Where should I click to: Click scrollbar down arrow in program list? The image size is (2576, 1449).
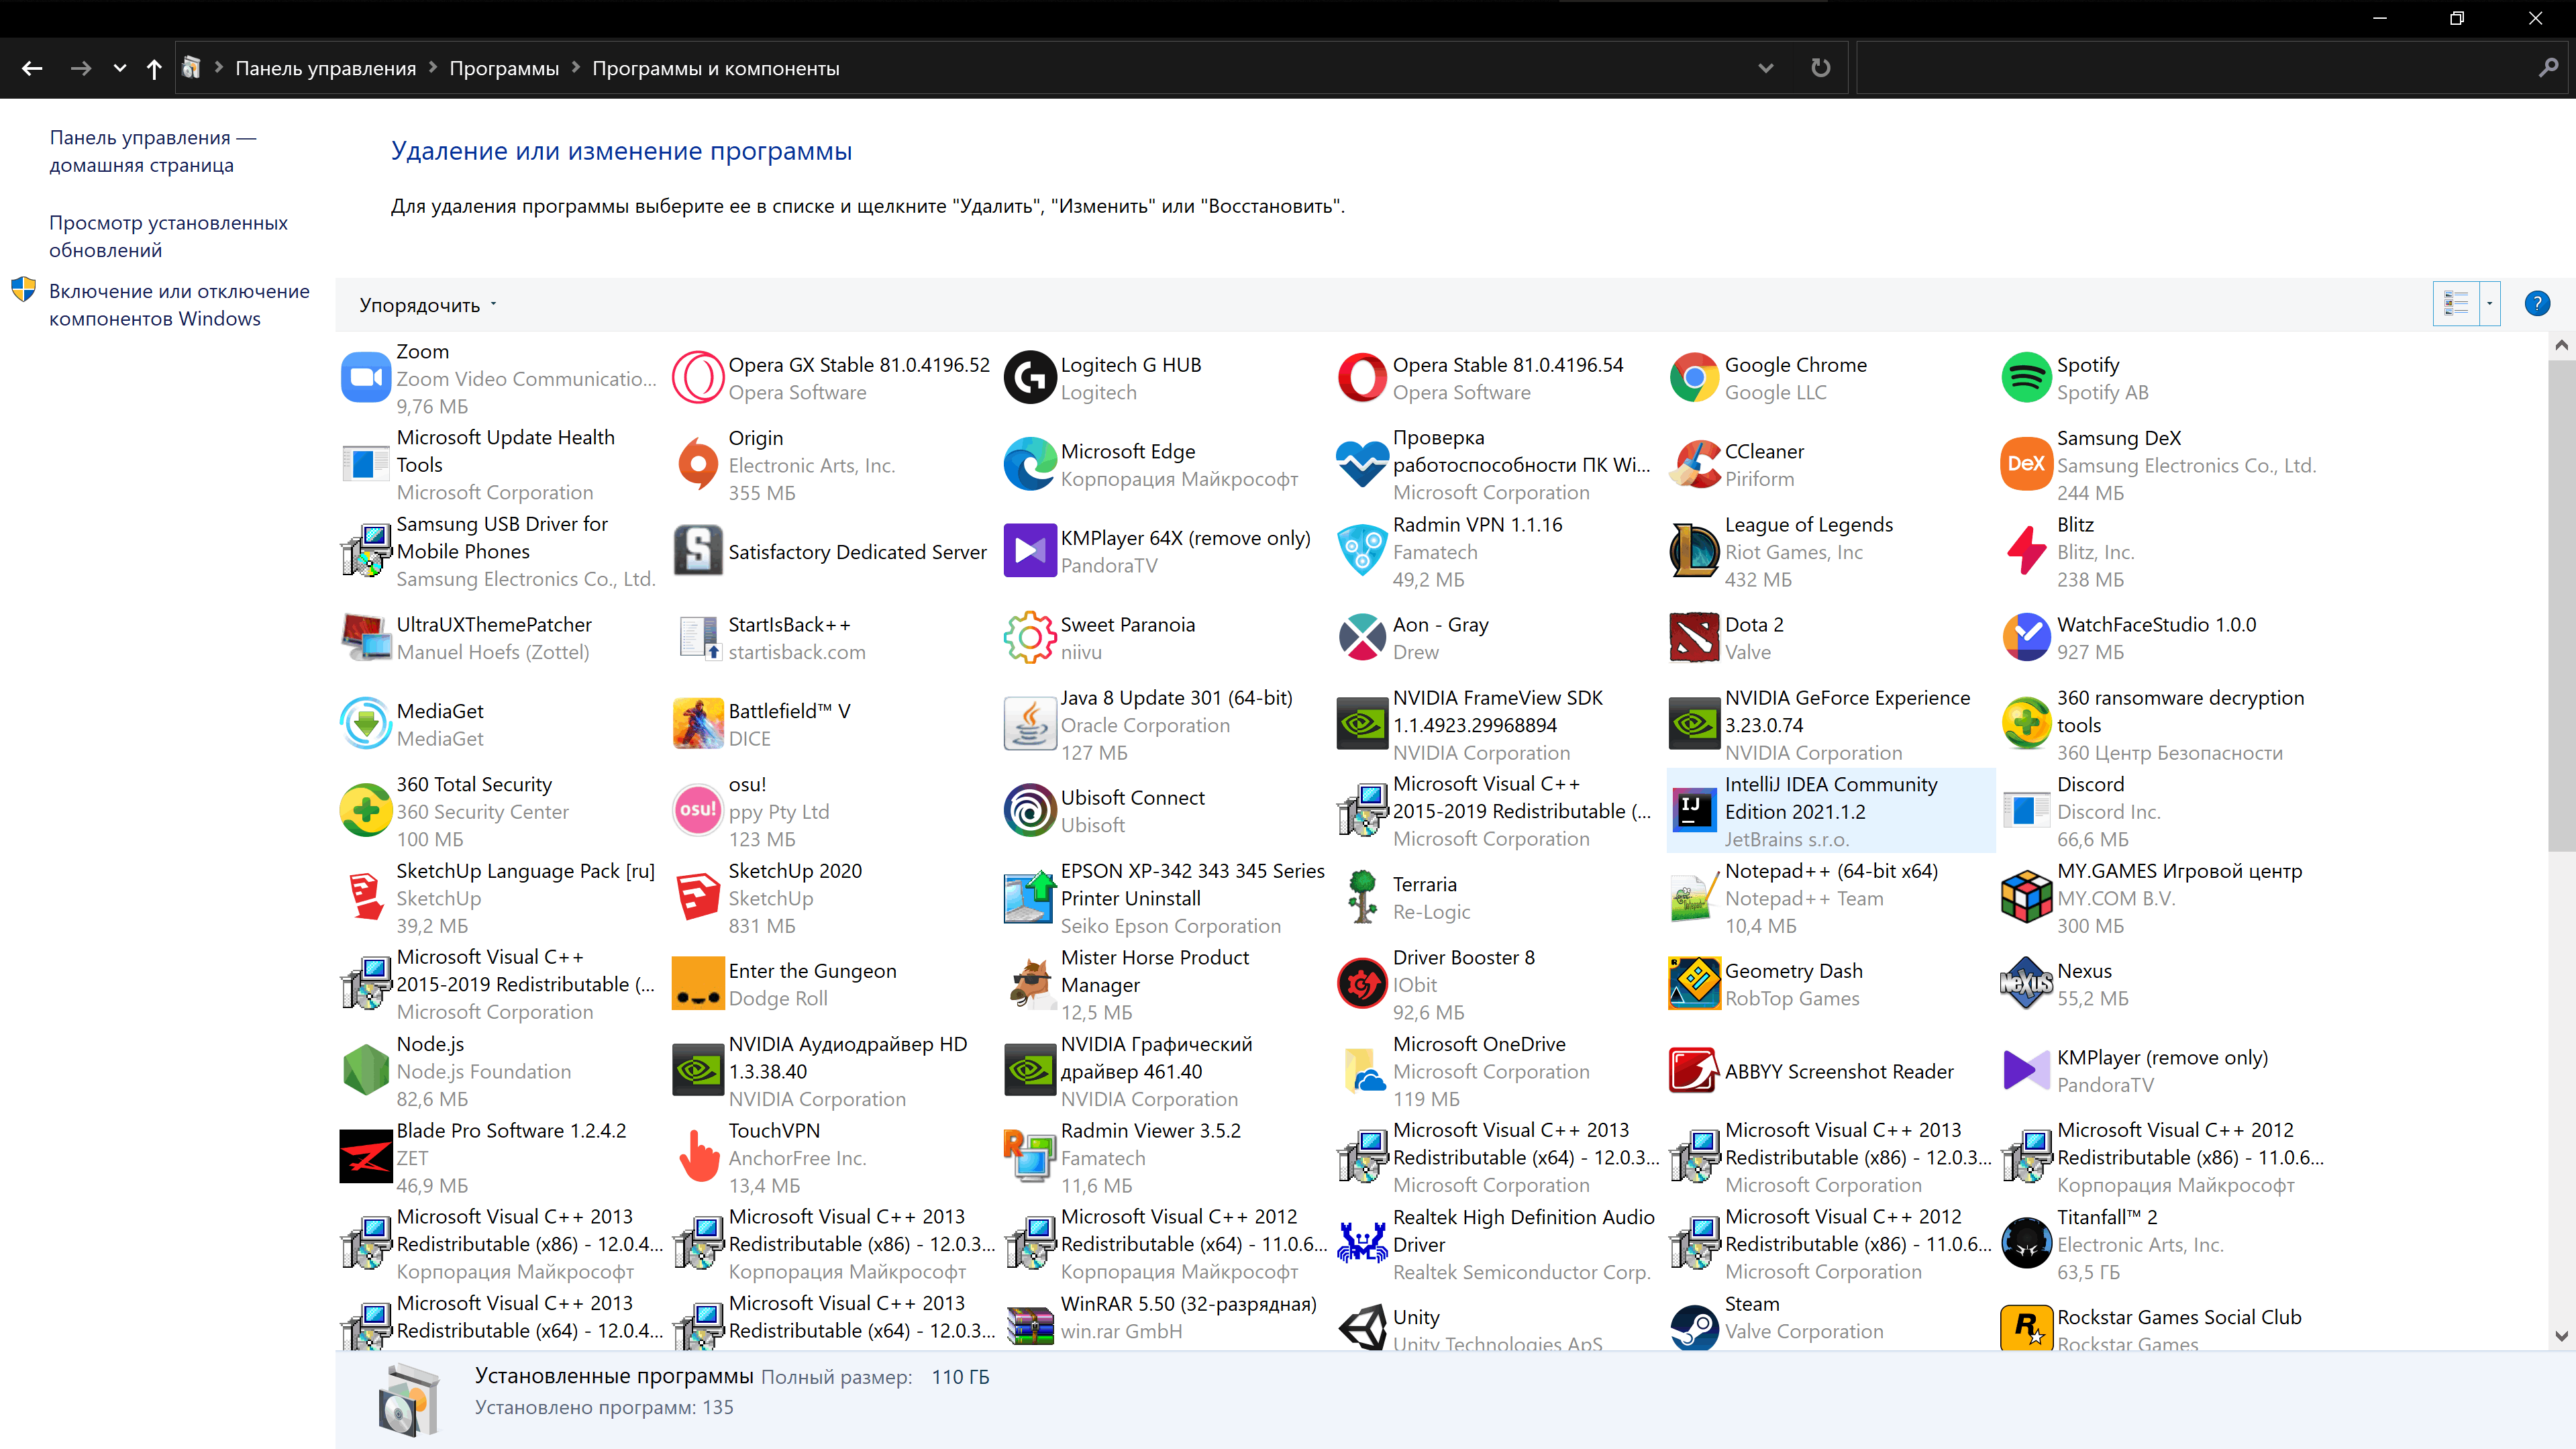pyautogui.click(x=2561, y=1335)
